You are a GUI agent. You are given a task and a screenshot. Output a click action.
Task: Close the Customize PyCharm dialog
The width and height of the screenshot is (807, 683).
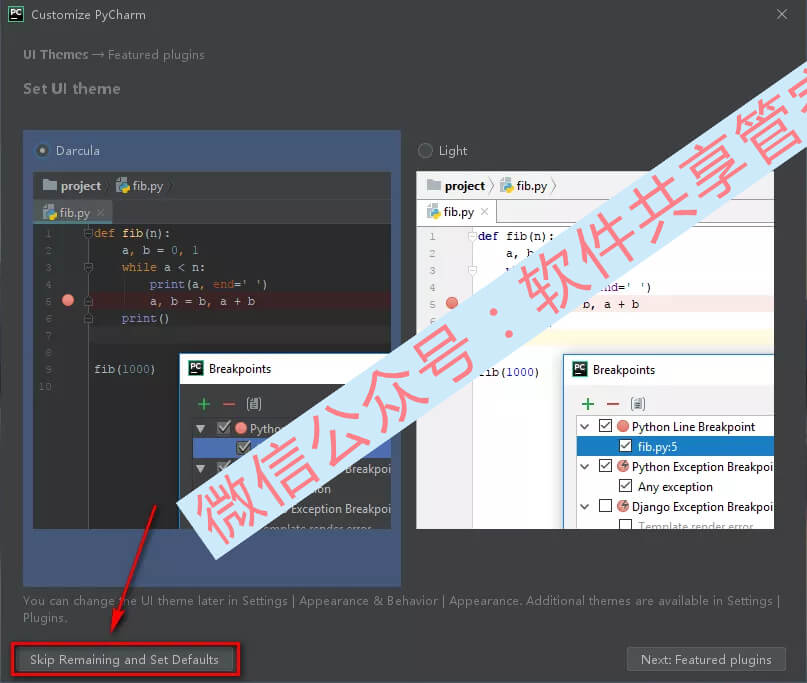pyautogui.click(x=782, y=14)
